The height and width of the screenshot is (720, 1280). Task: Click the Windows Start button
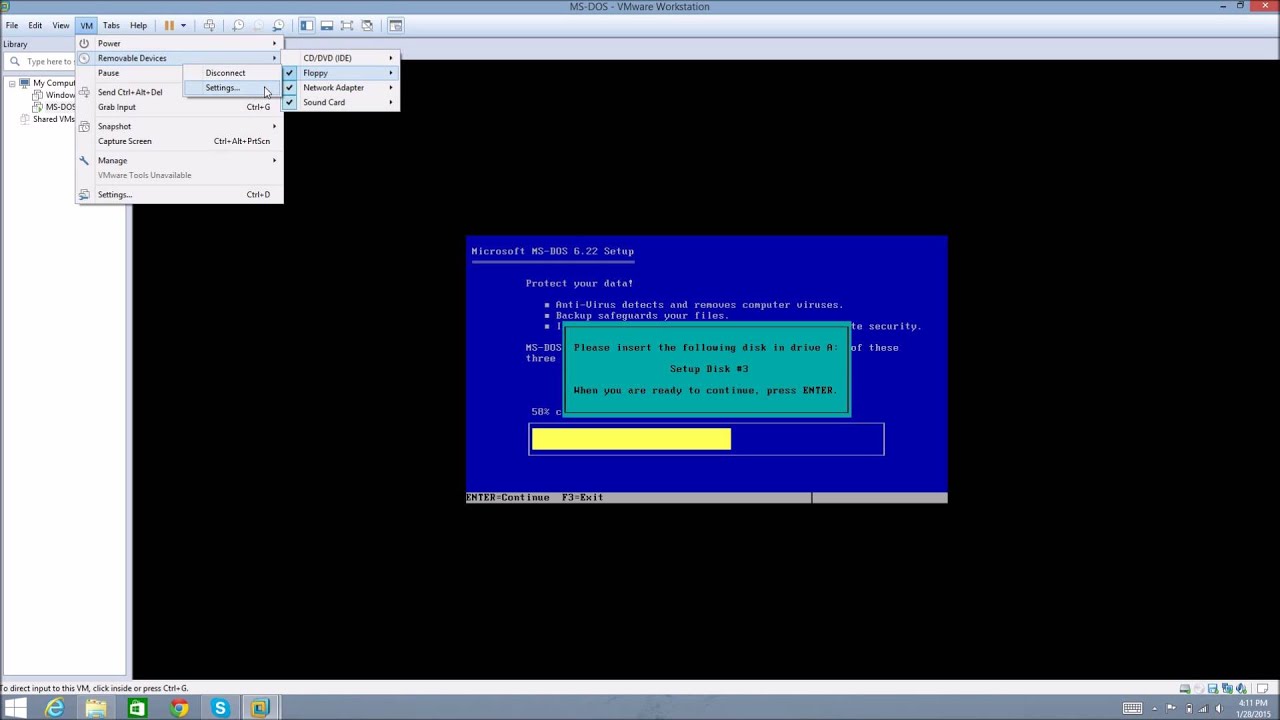16,709
